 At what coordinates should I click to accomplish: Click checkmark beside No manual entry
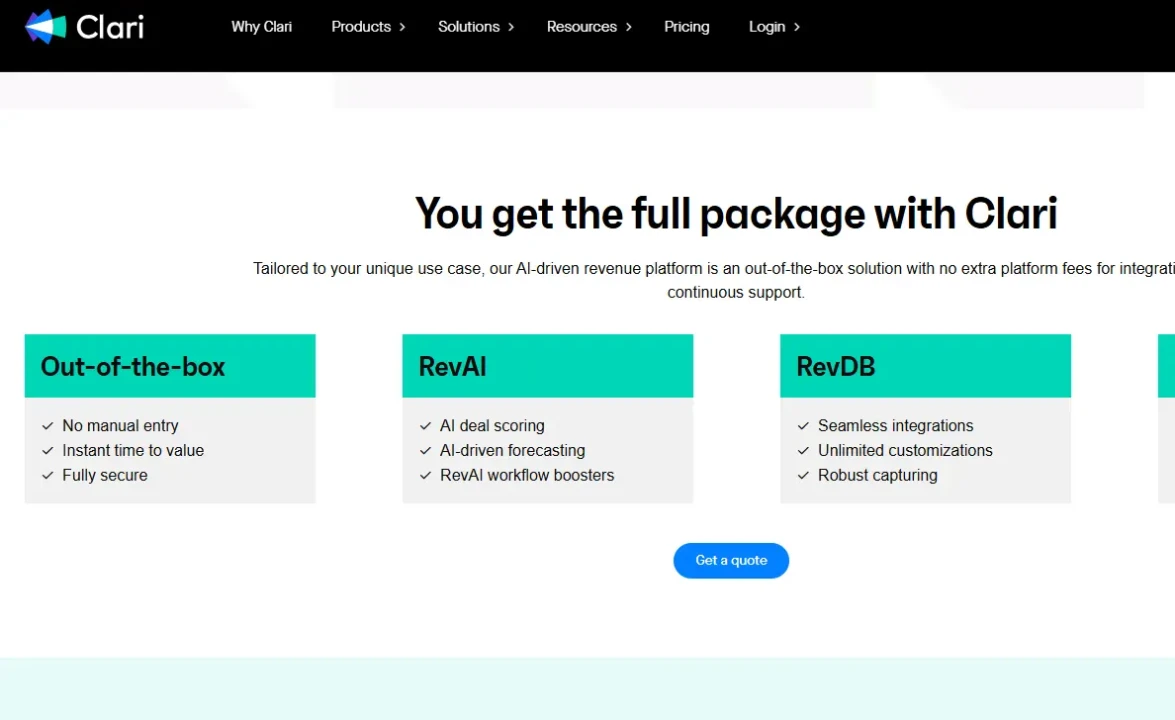pos(48,426)
